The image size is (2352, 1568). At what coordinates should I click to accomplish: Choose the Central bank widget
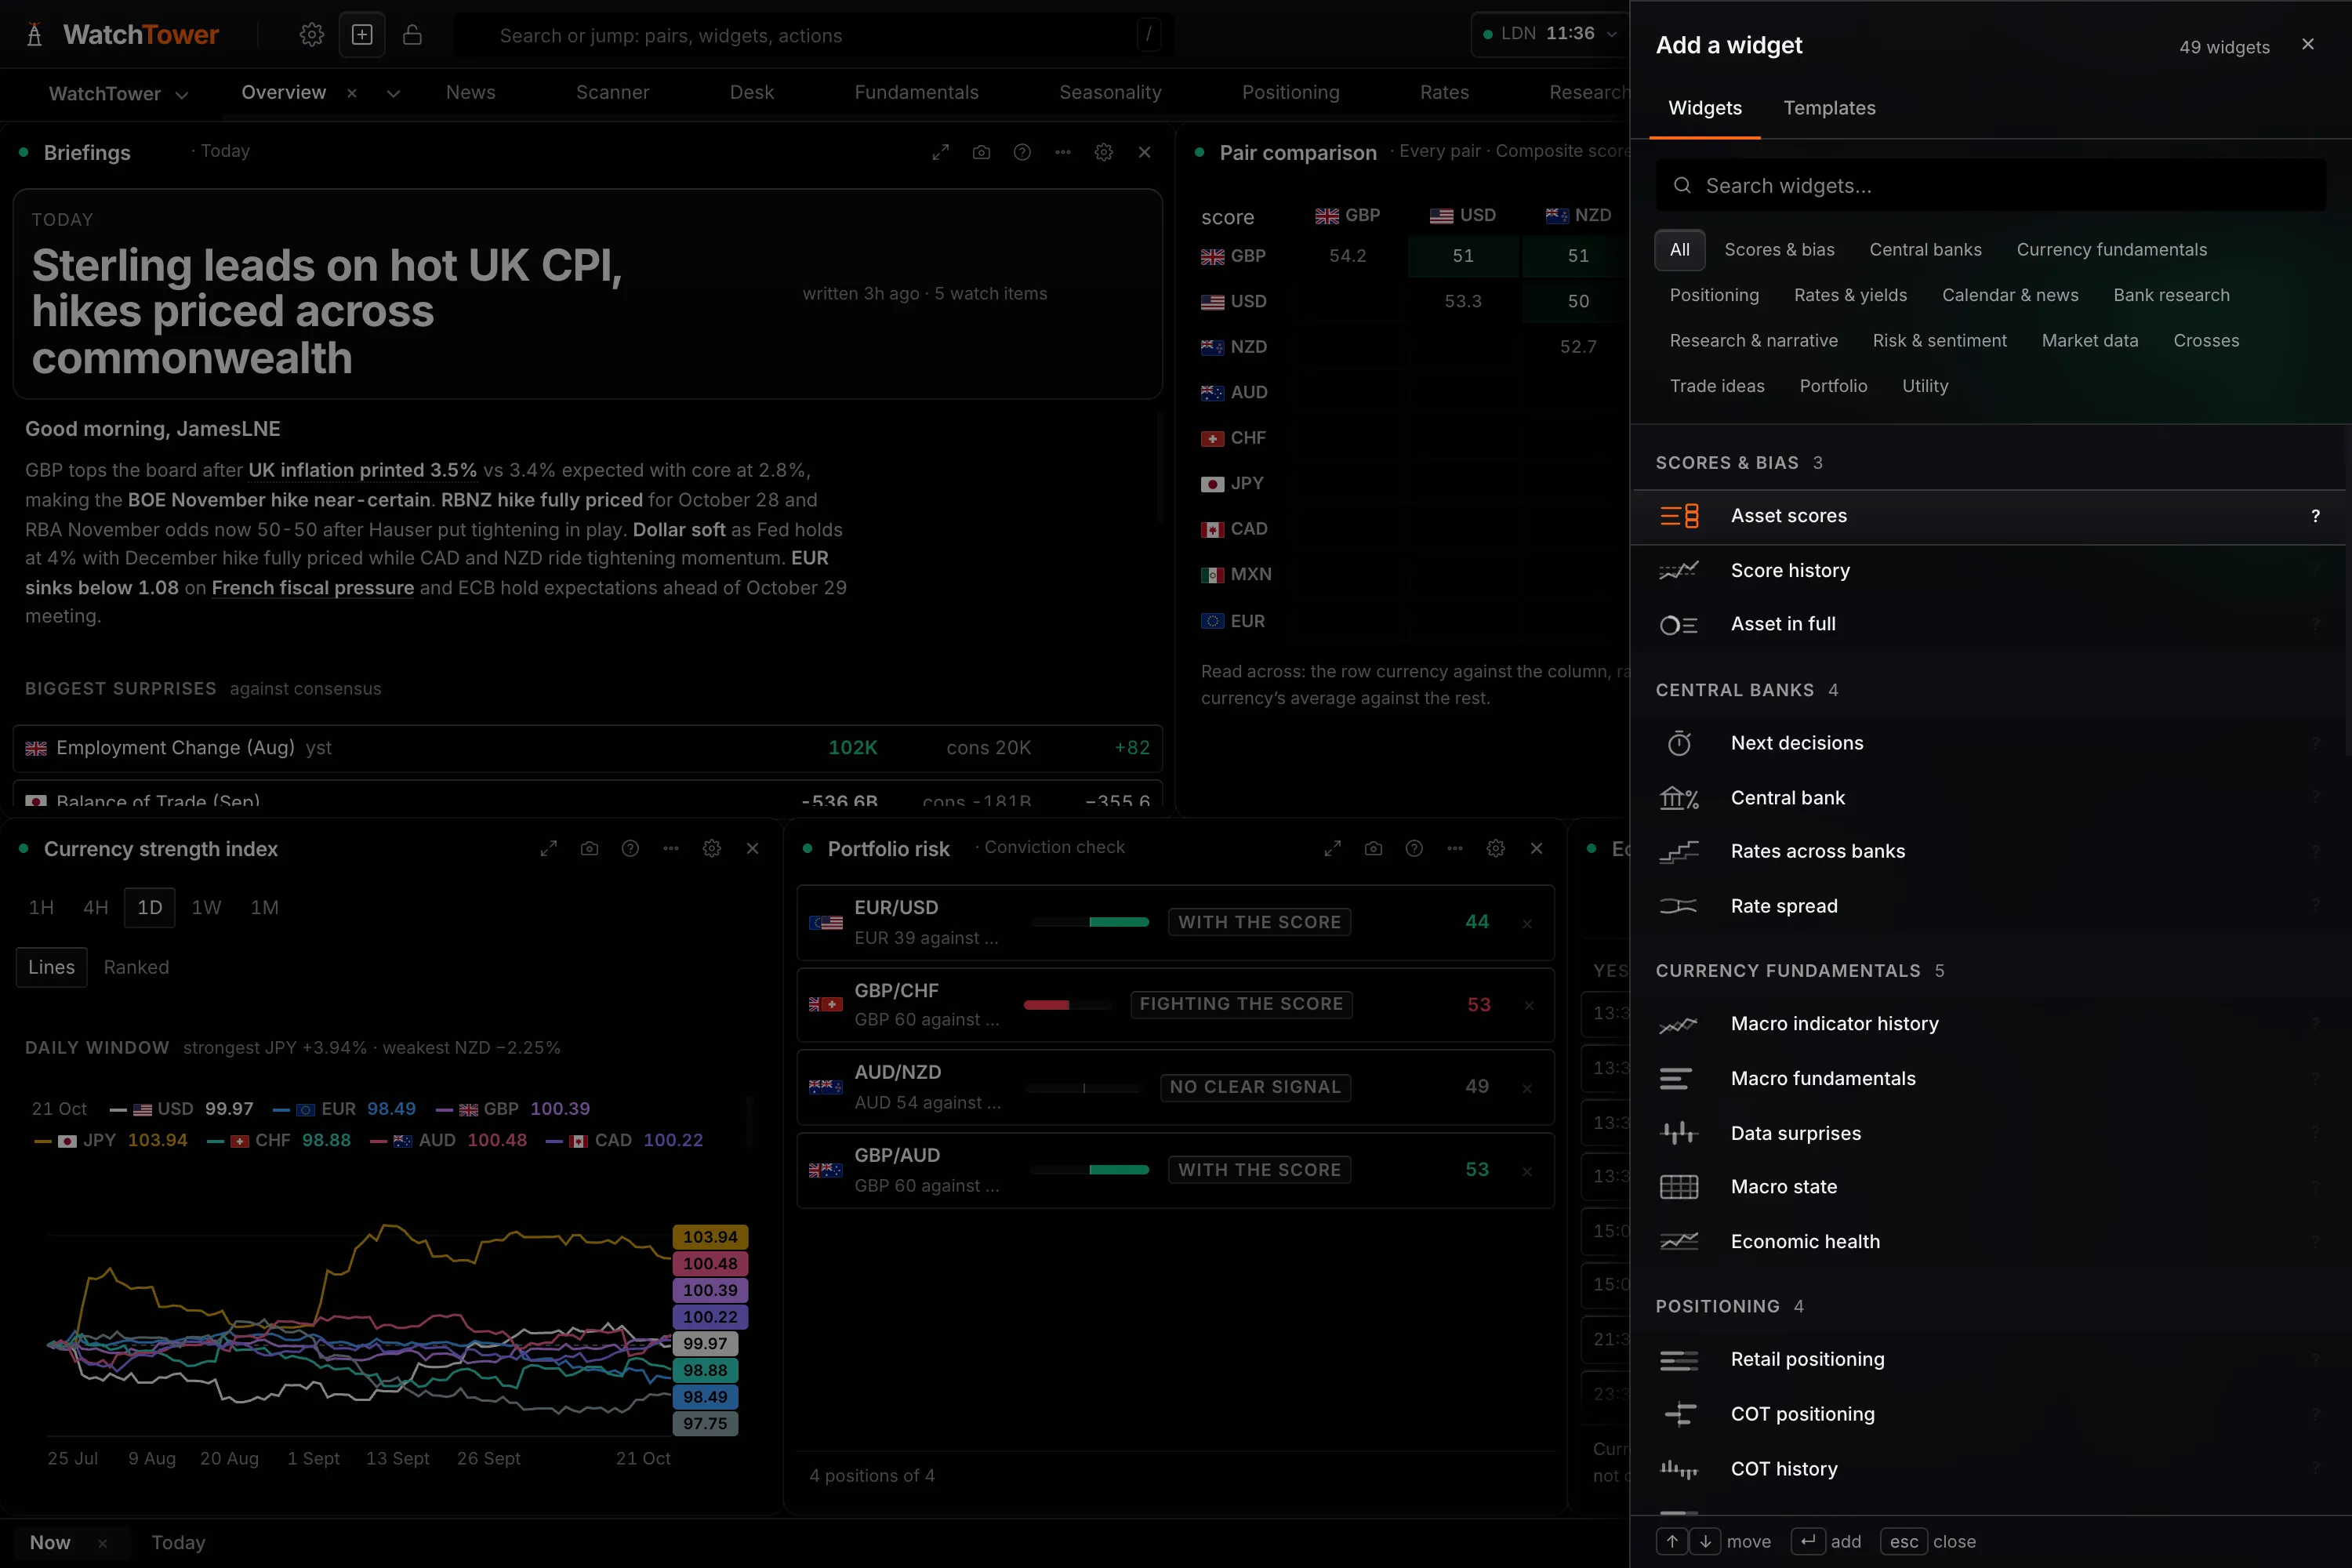[x=1990, y=798]
